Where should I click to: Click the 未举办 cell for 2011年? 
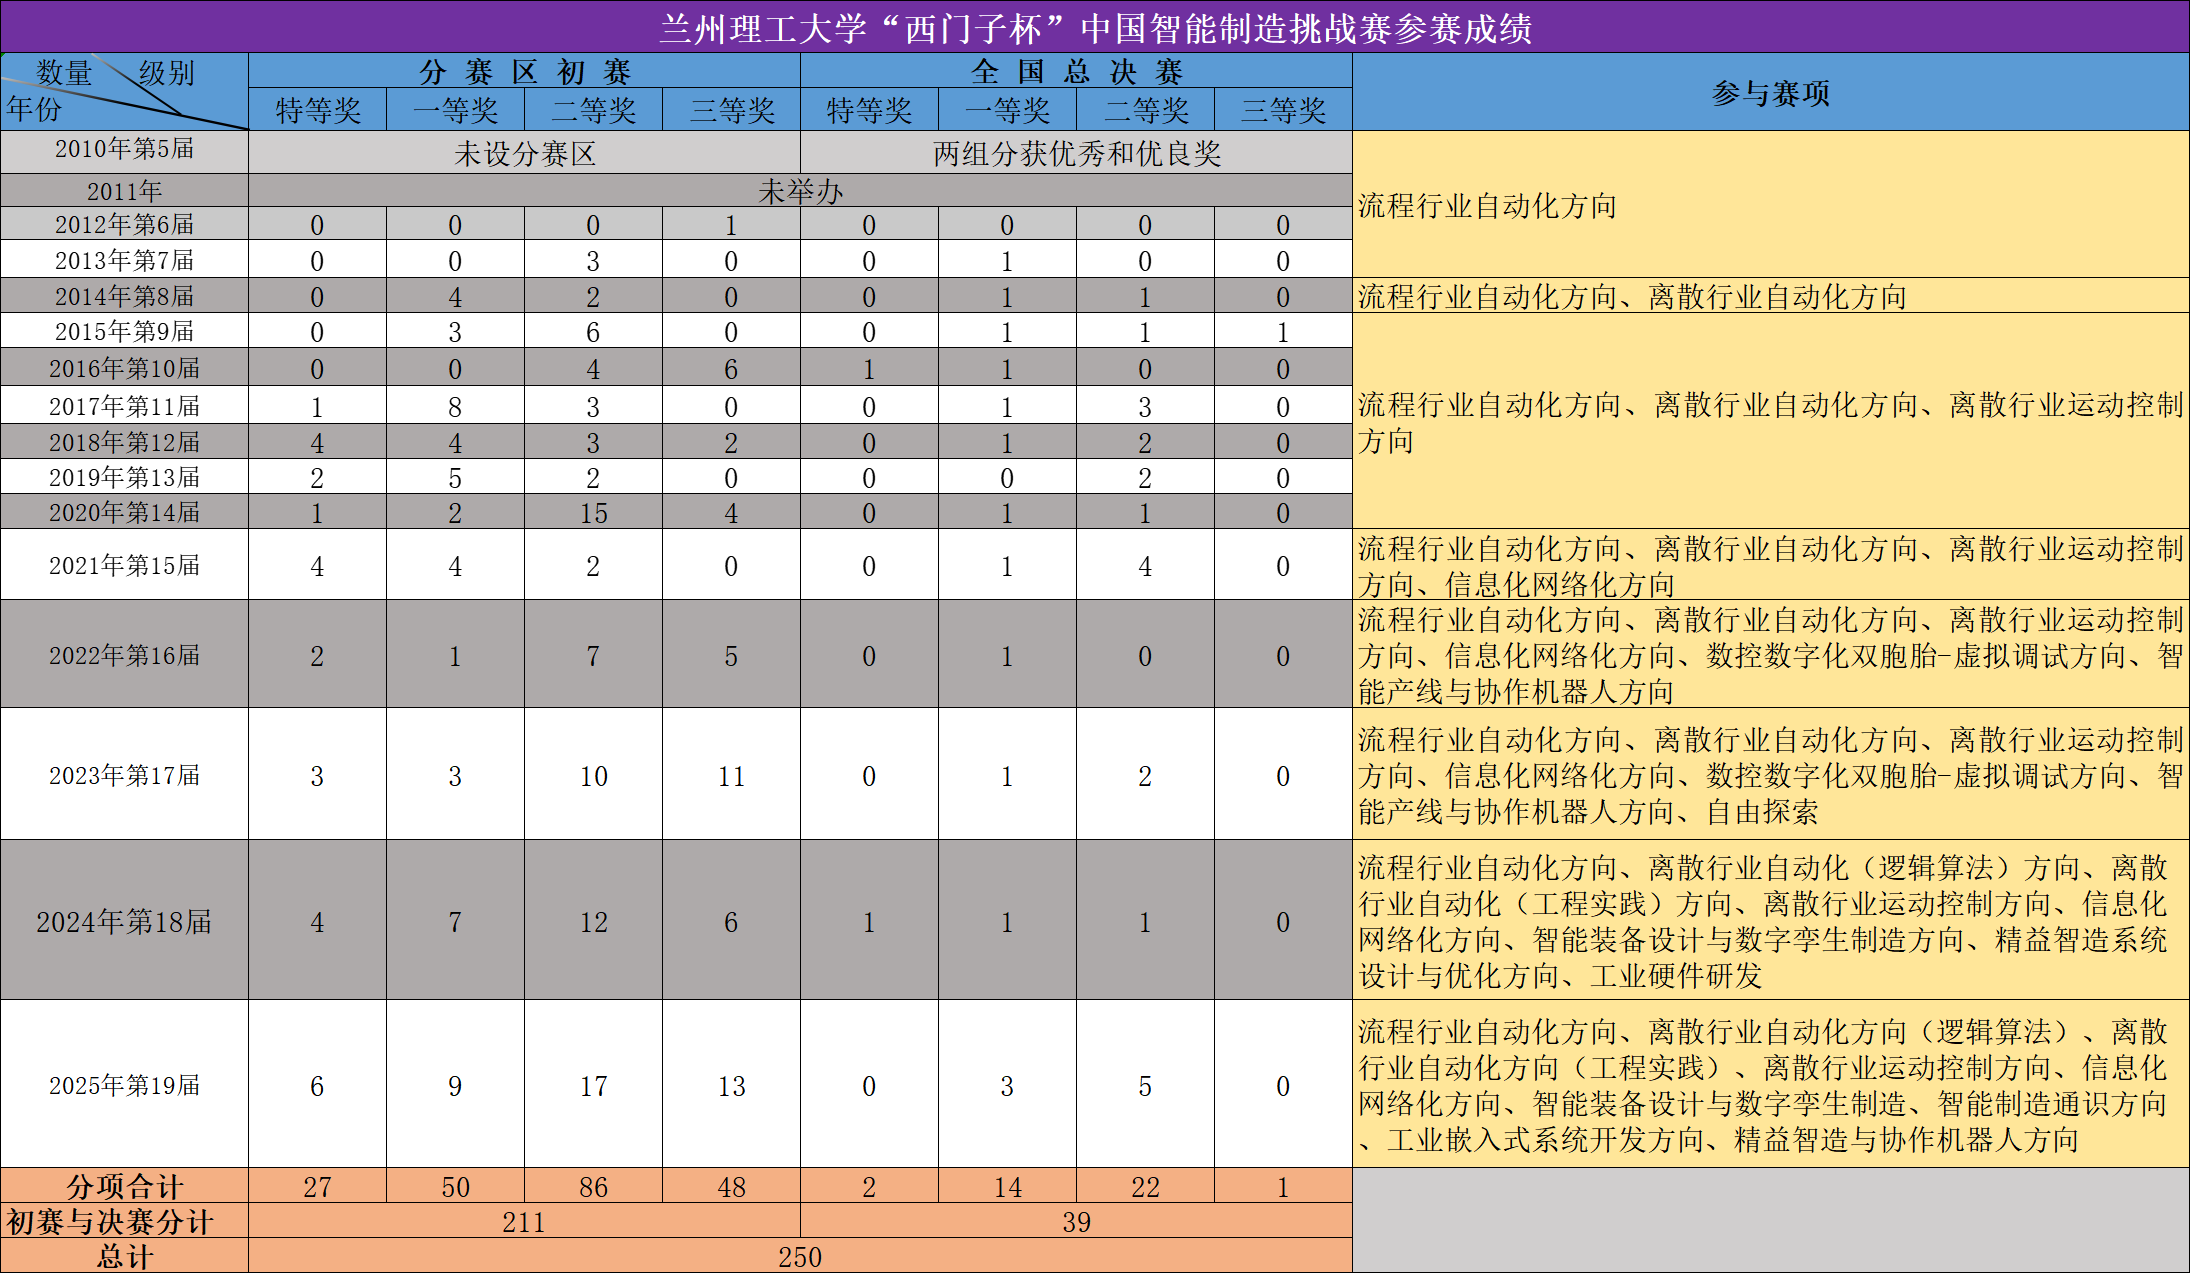pos(800,191)
